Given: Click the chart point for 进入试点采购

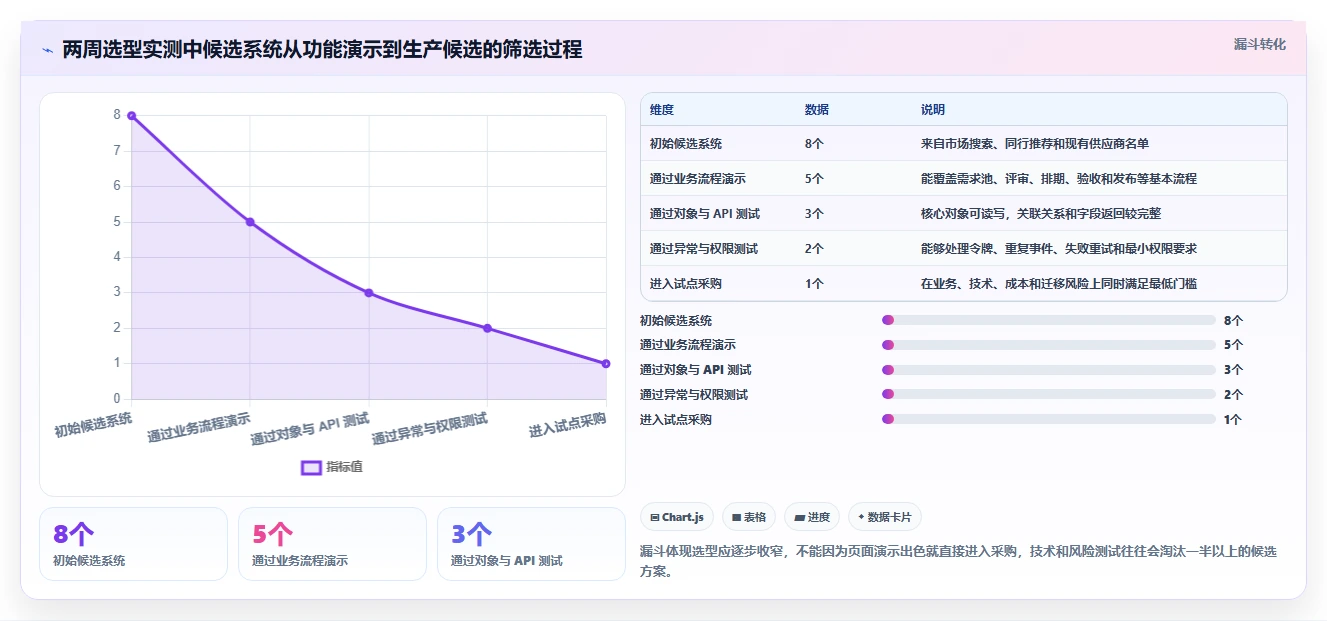Looking at the screenshot, I should pos(606,364).
